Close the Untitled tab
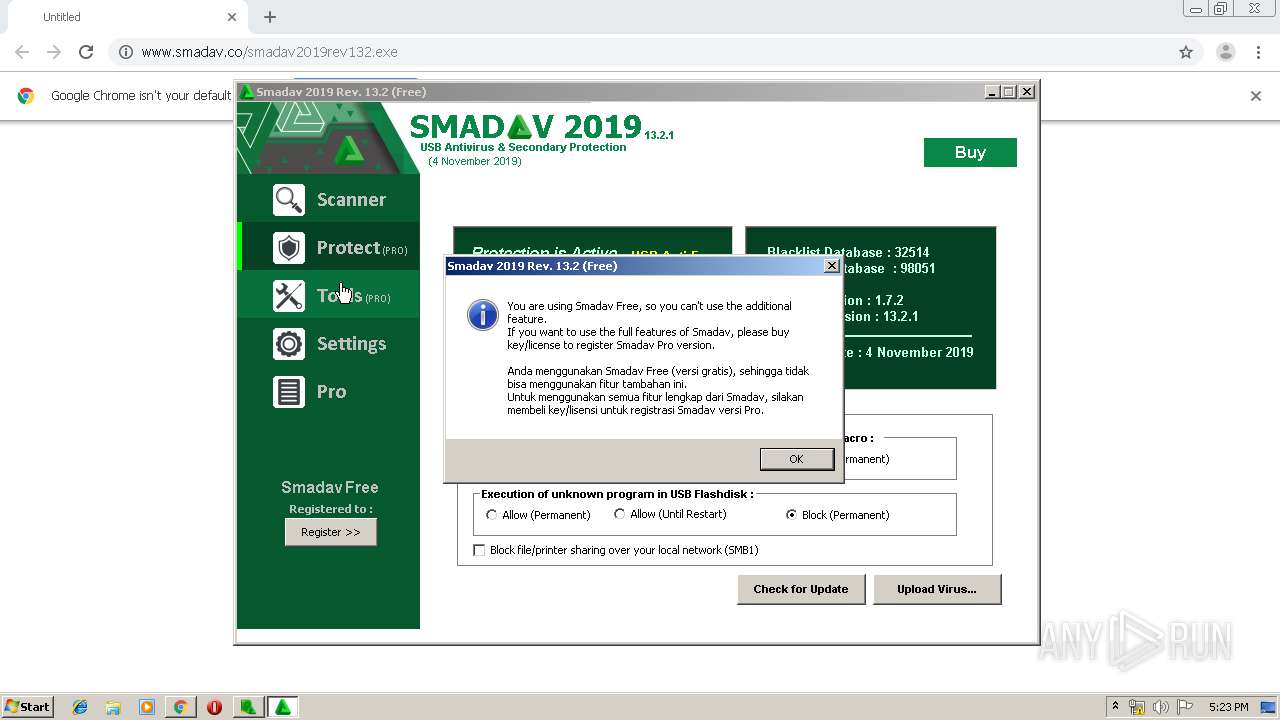Screen dimensions: 1280x720 pos(232,17)
